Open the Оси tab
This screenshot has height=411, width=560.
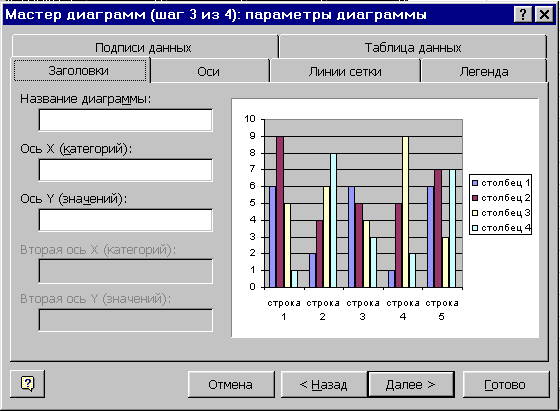click(209, 71)
